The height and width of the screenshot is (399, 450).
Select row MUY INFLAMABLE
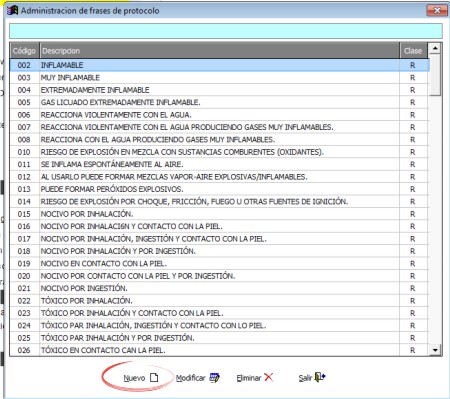tap(219, 78)
